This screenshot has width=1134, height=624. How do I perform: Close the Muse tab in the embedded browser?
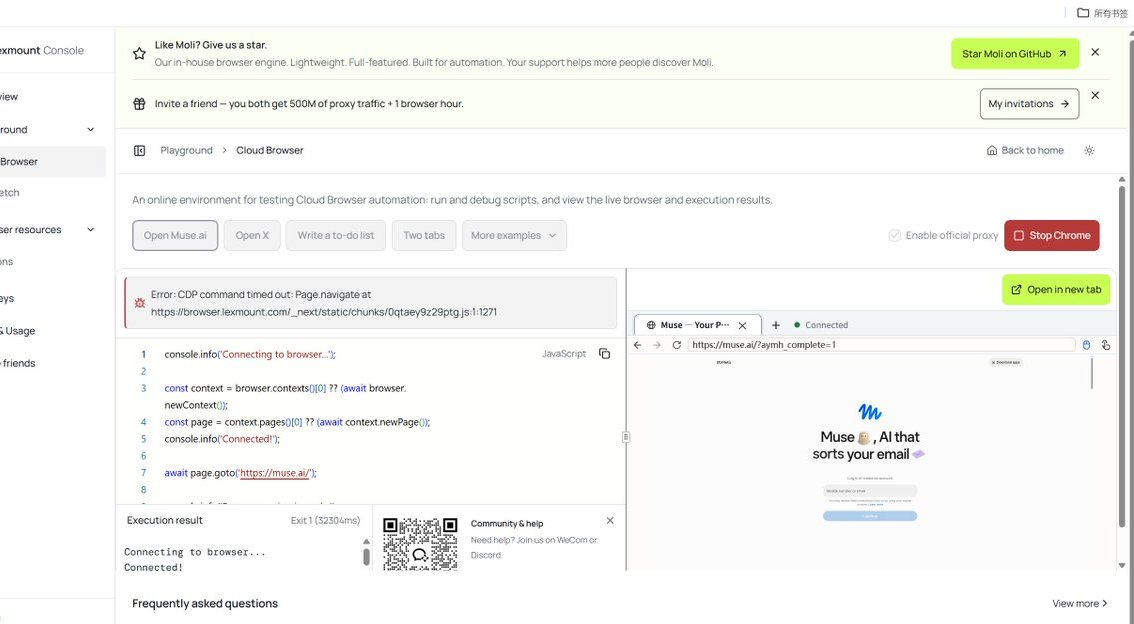pos(742,325)
